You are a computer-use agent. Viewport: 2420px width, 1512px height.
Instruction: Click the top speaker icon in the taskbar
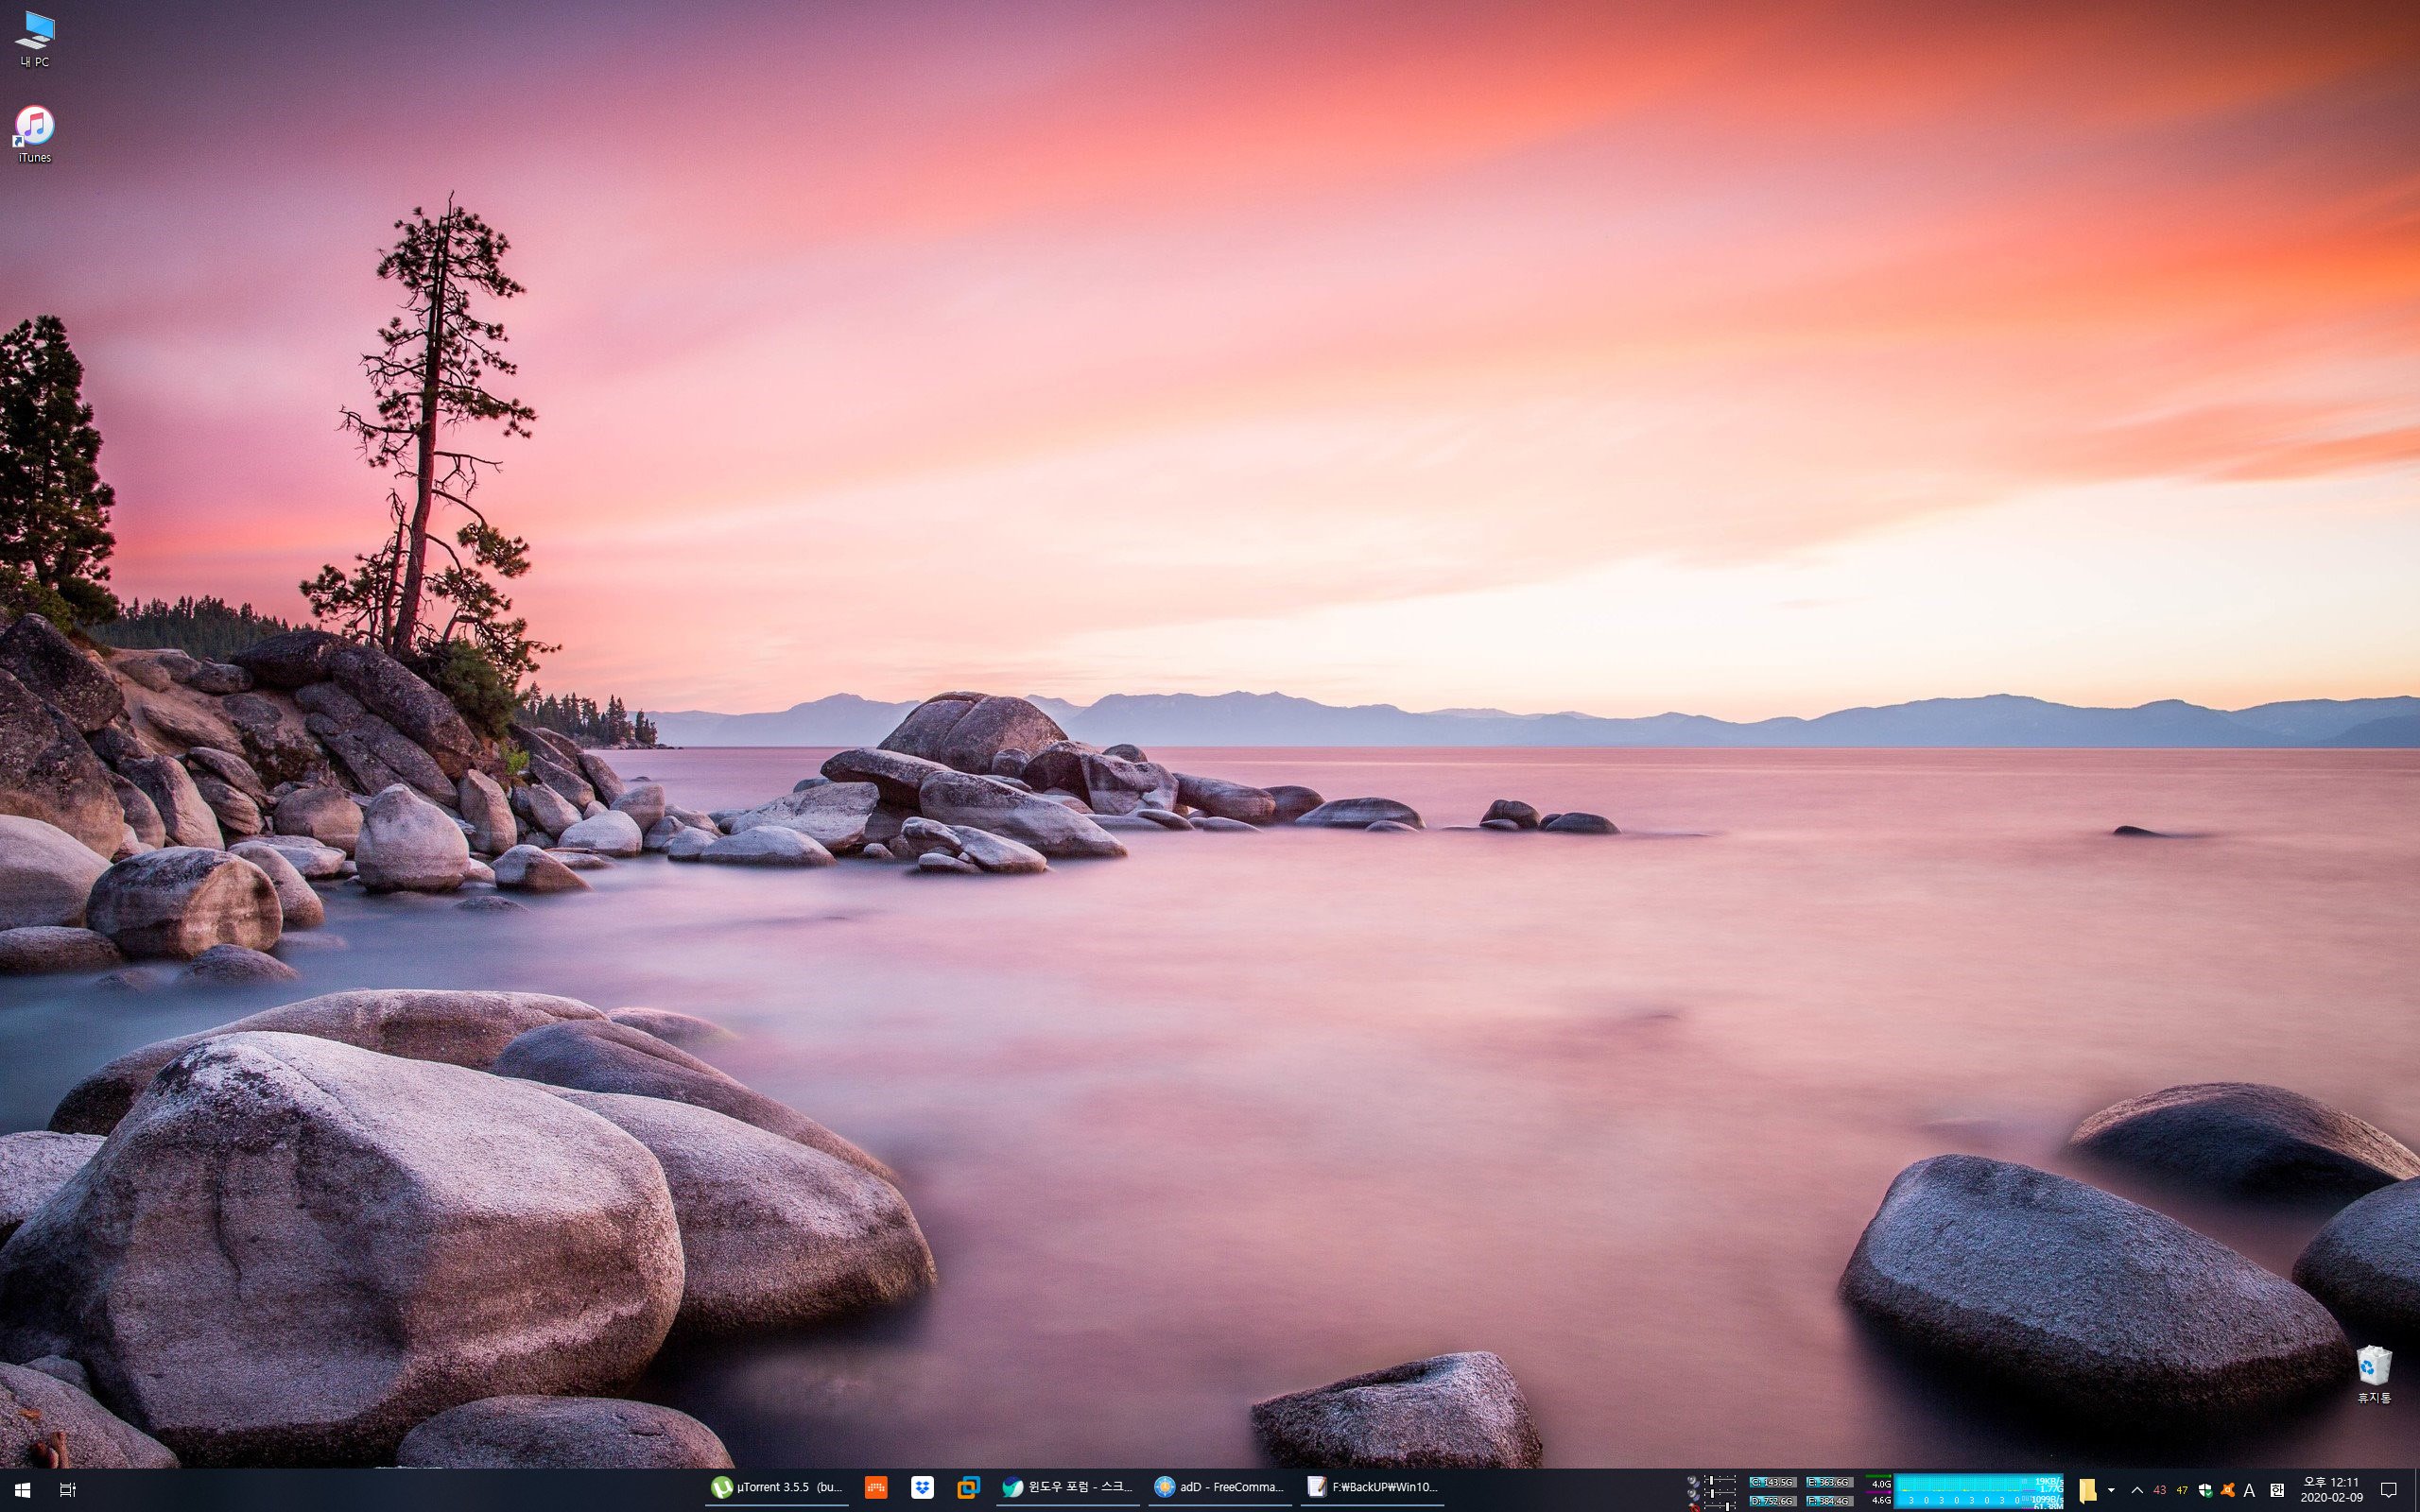pyautogui.click(x=1692, y=1481)
